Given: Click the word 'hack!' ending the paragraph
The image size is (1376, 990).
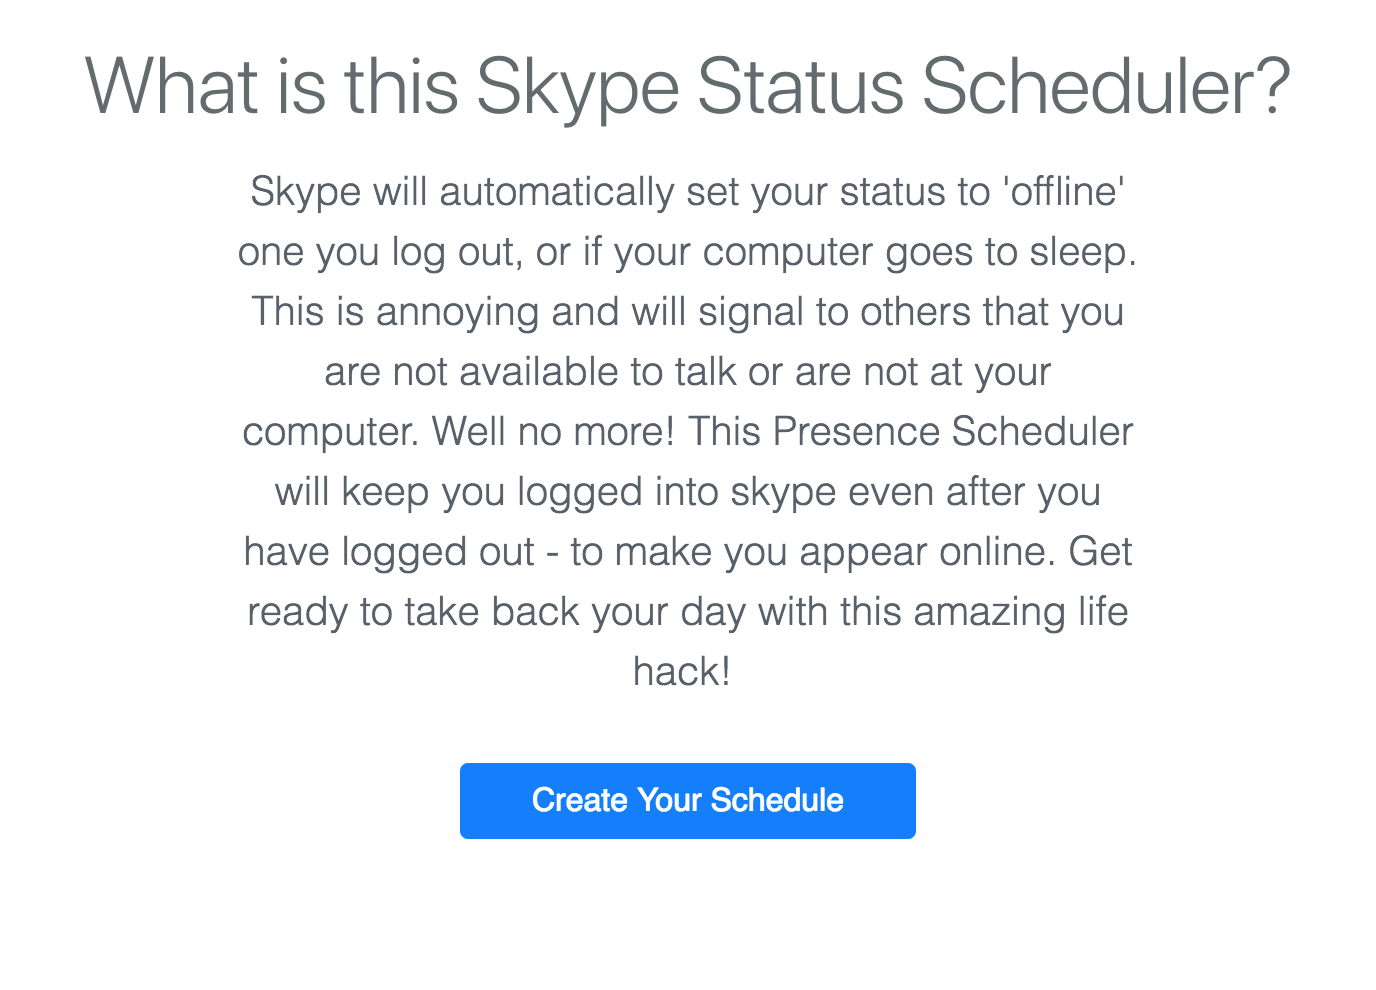Looking at the screenshot, I should coord(682,671).
